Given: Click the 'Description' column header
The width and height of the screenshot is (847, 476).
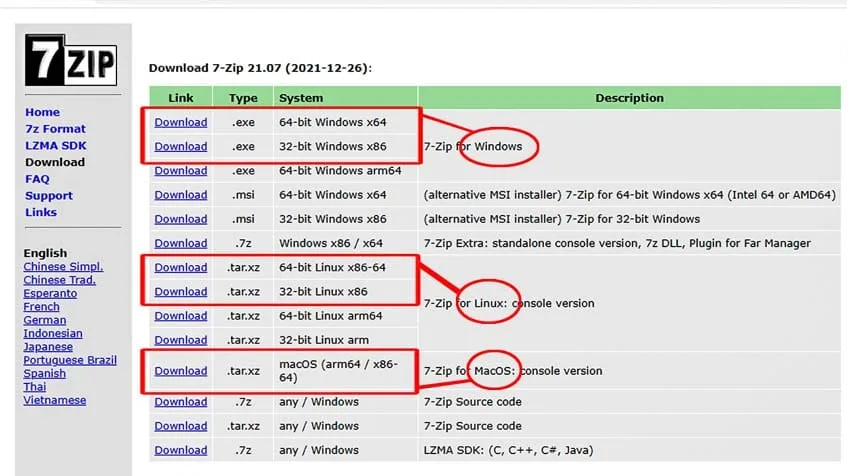Looking at the screenshot, I should pyautogui.click(x=629, y=98).
